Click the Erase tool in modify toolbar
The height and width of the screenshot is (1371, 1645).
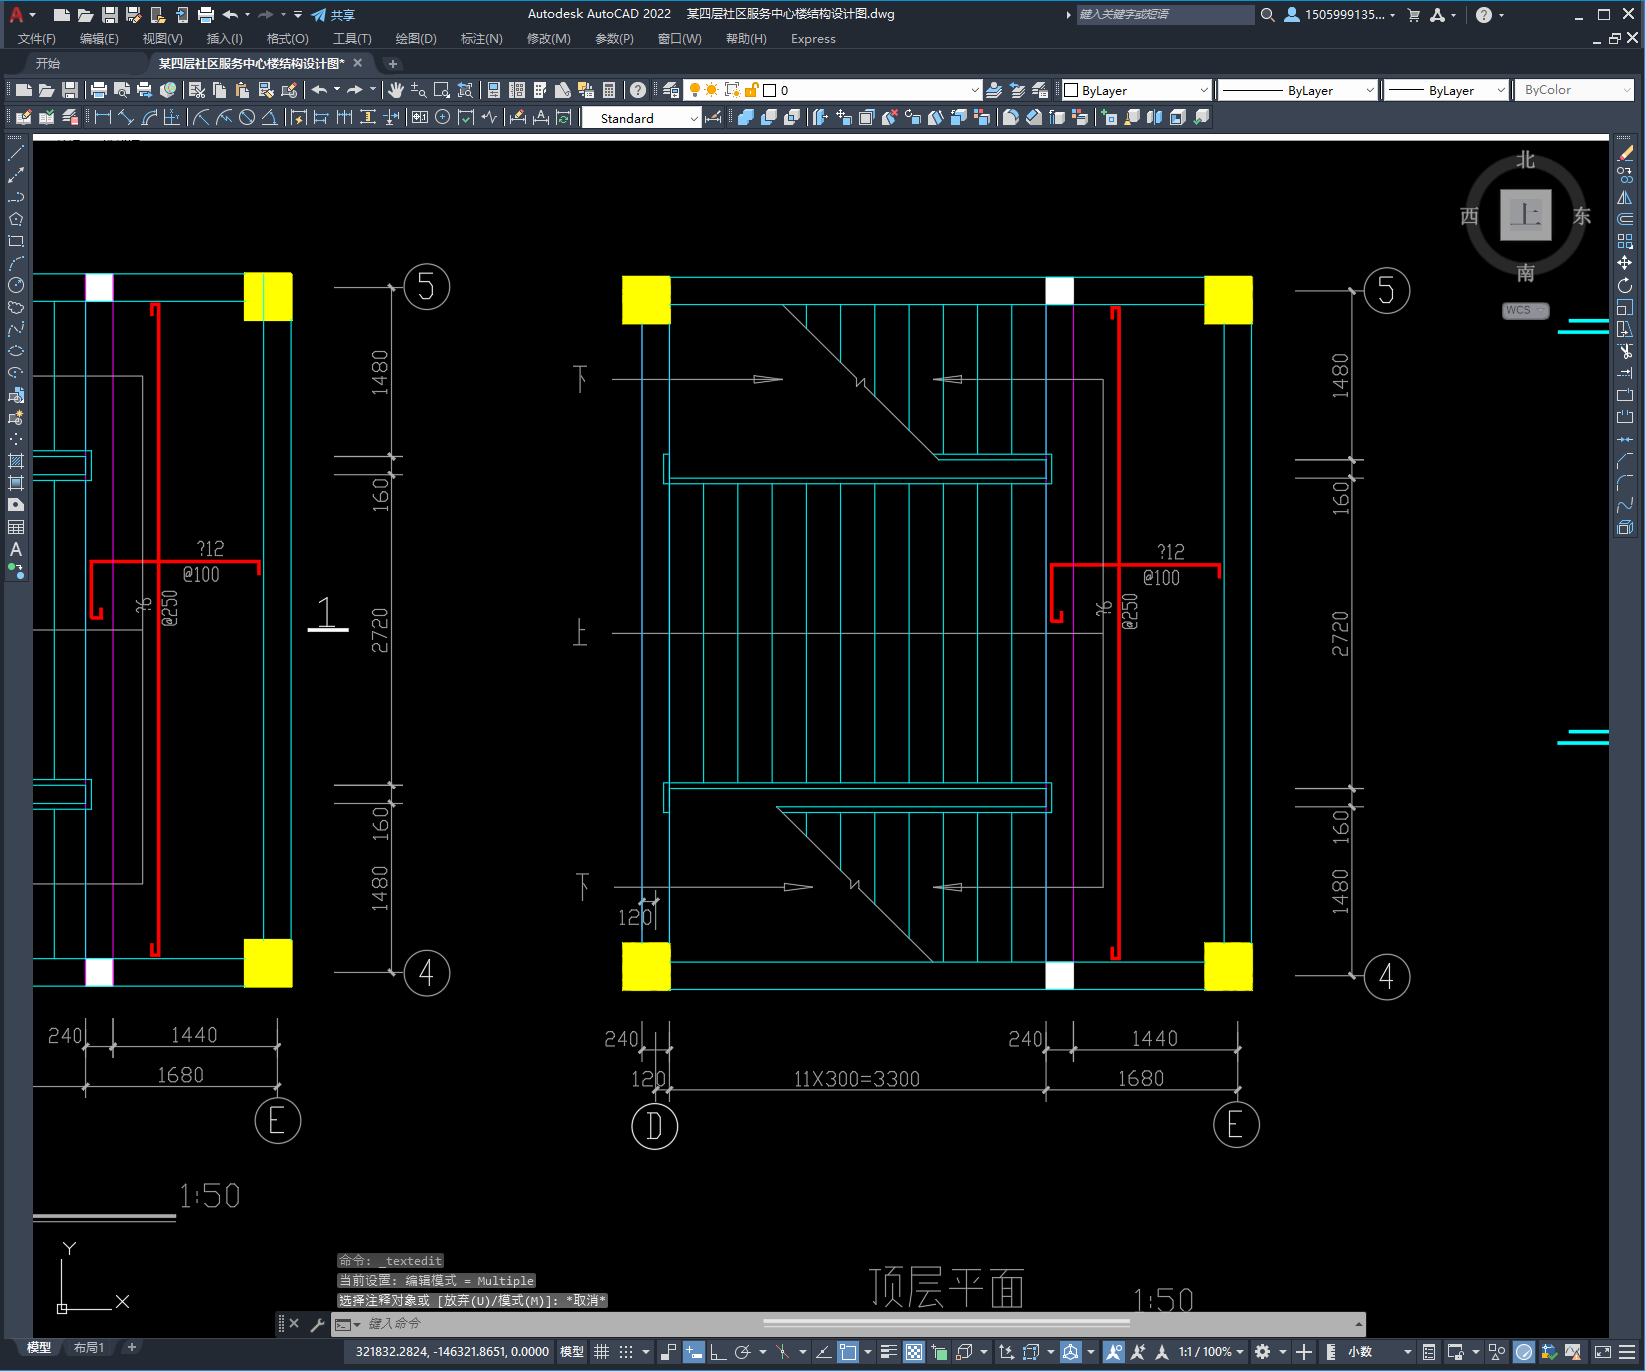click(x=1625, y=154)
